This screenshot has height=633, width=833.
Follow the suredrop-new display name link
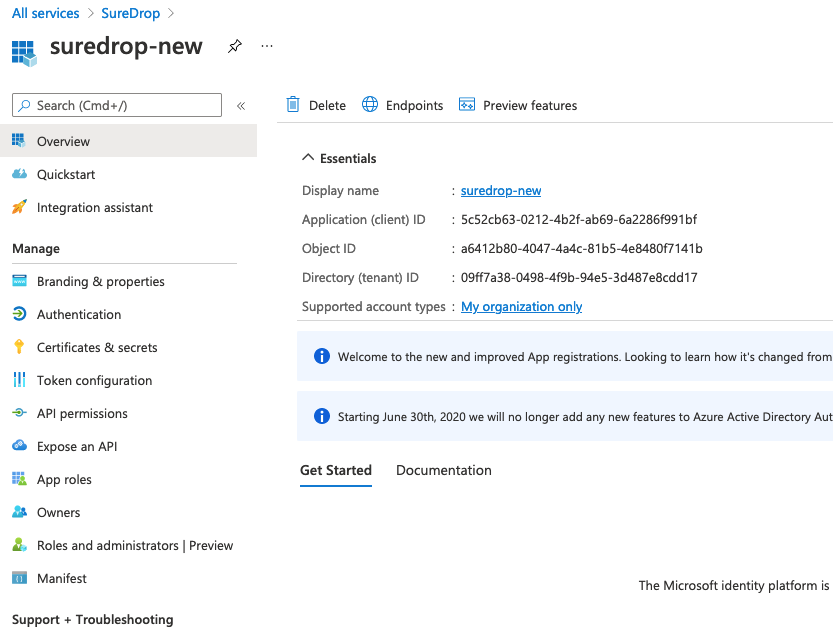(x=501, y=190)
